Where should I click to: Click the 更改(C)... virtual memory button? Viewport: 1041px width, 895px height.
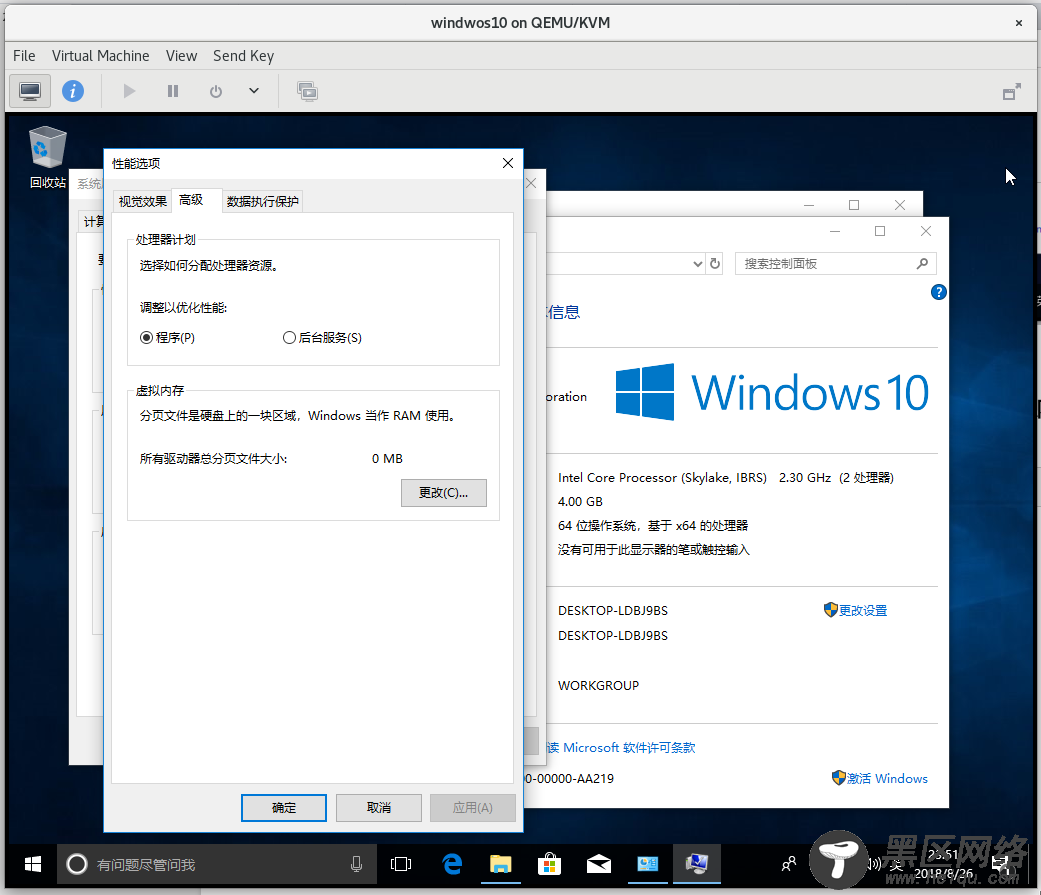(443, 493)
